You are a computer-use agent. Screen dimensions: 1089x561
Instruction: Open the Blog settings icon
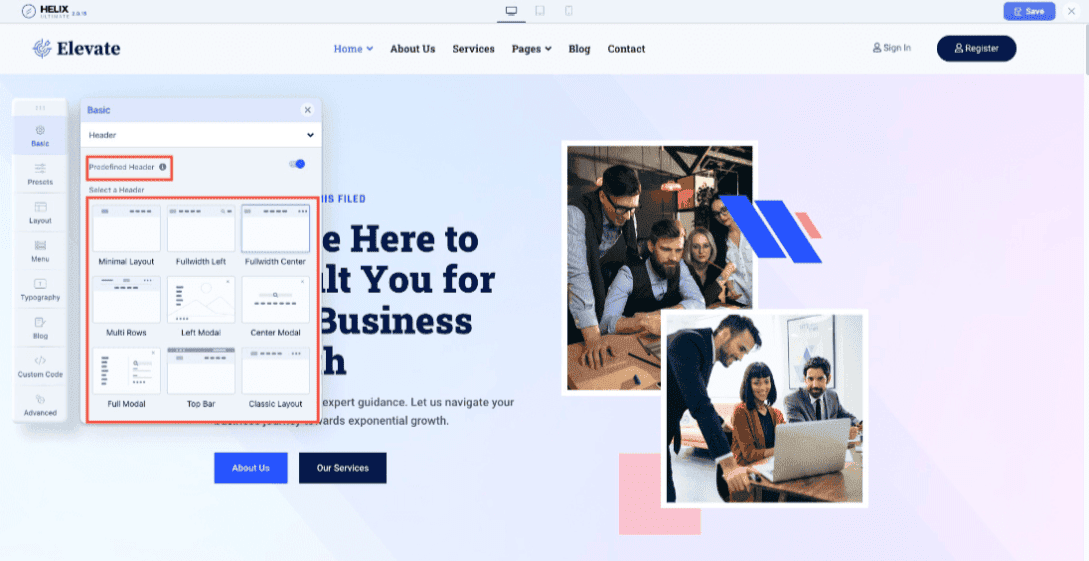pyautogui.click(x=40, y=328)
